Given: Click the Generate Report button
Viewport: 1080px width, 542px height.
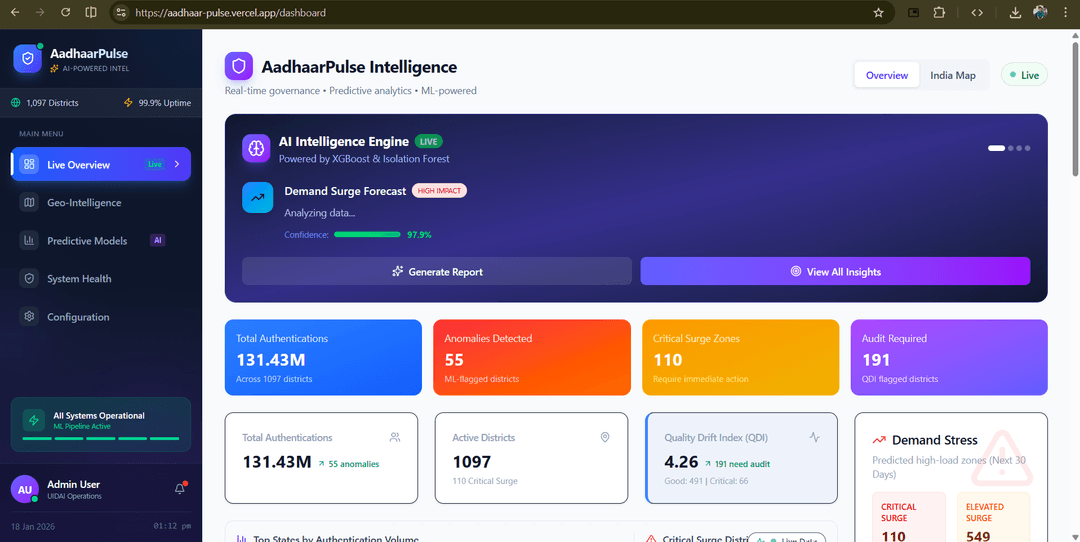Looking at the screenshot, I should click(437, 271).
